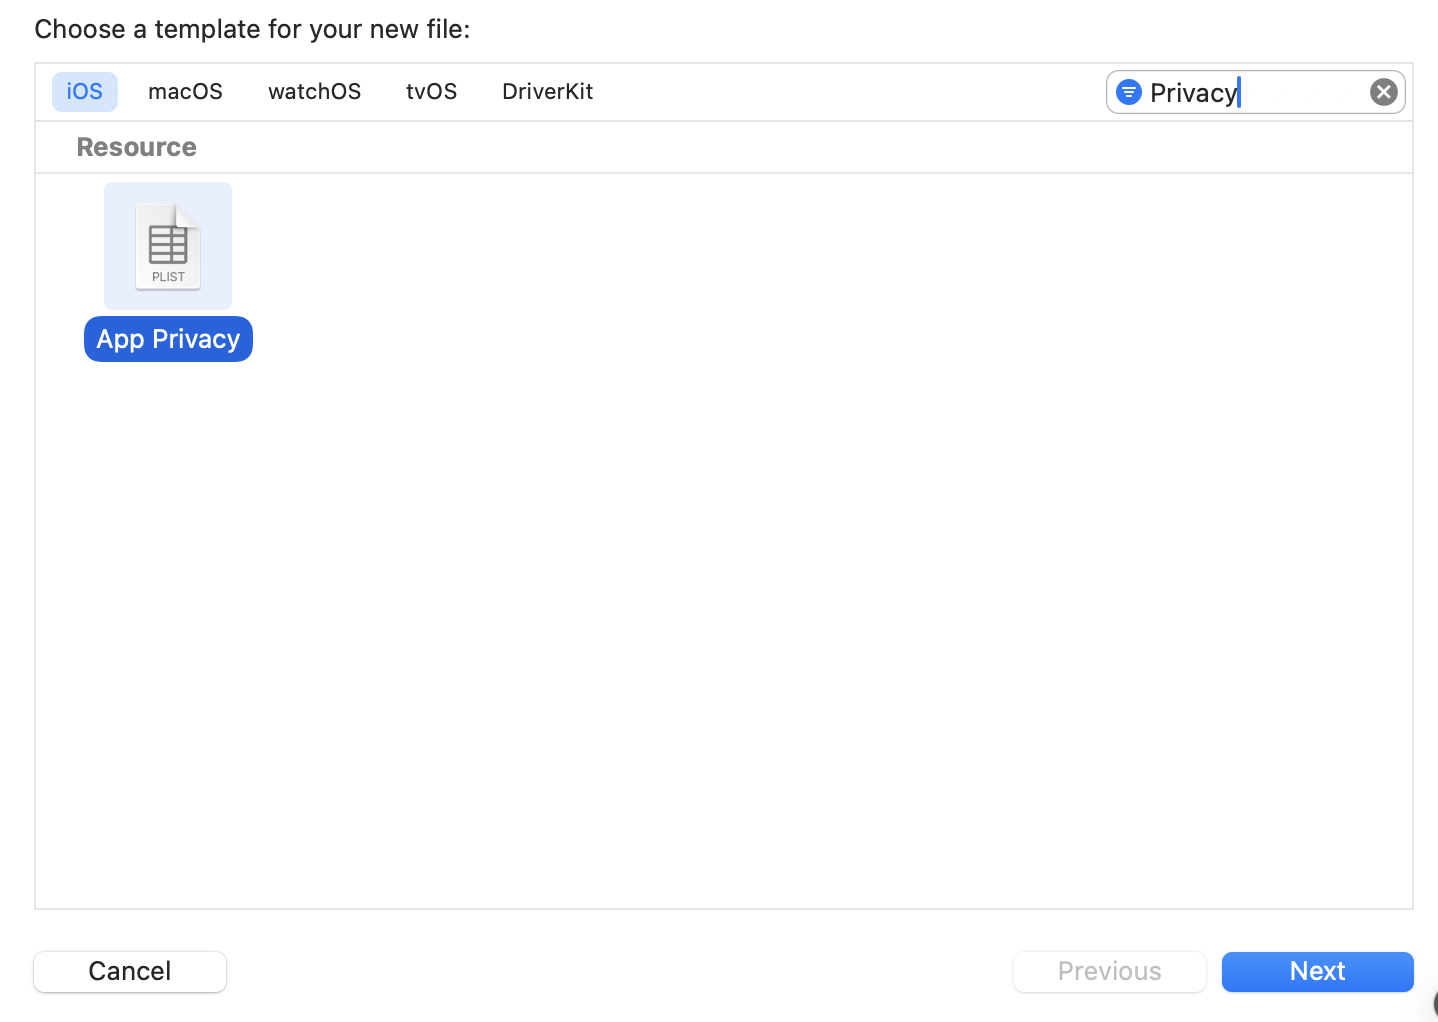Switch to the DriverKit tab

[547, 92]
